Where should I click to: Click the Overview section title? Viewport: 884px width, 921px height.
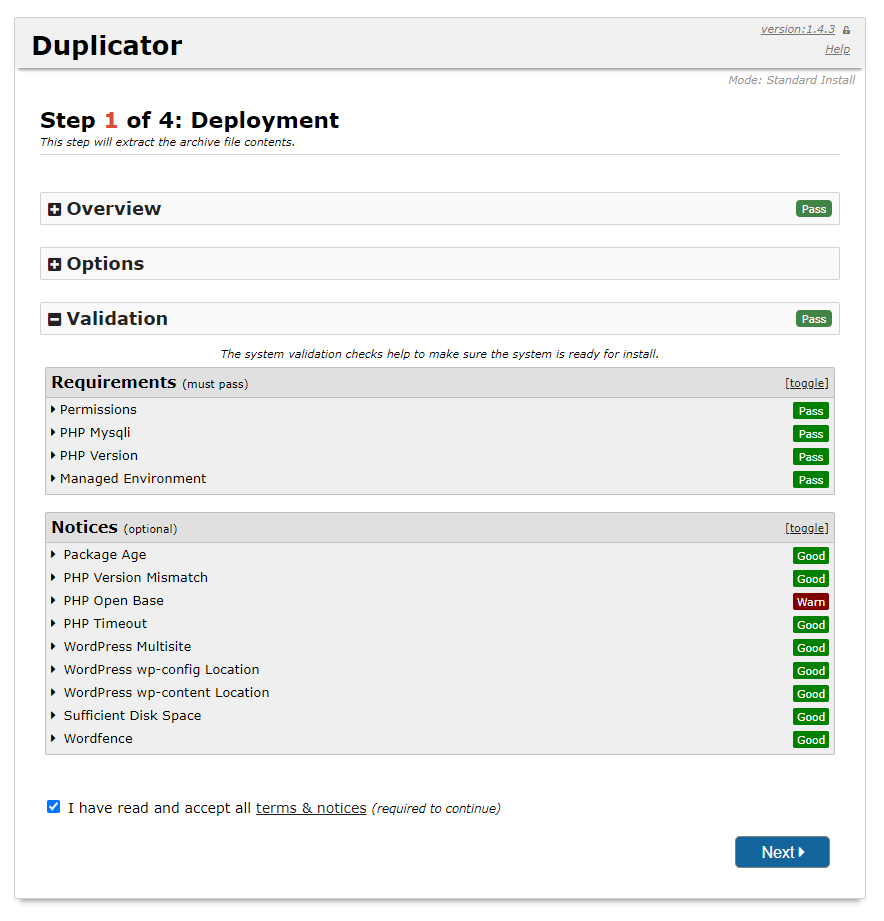pos(113,209)
